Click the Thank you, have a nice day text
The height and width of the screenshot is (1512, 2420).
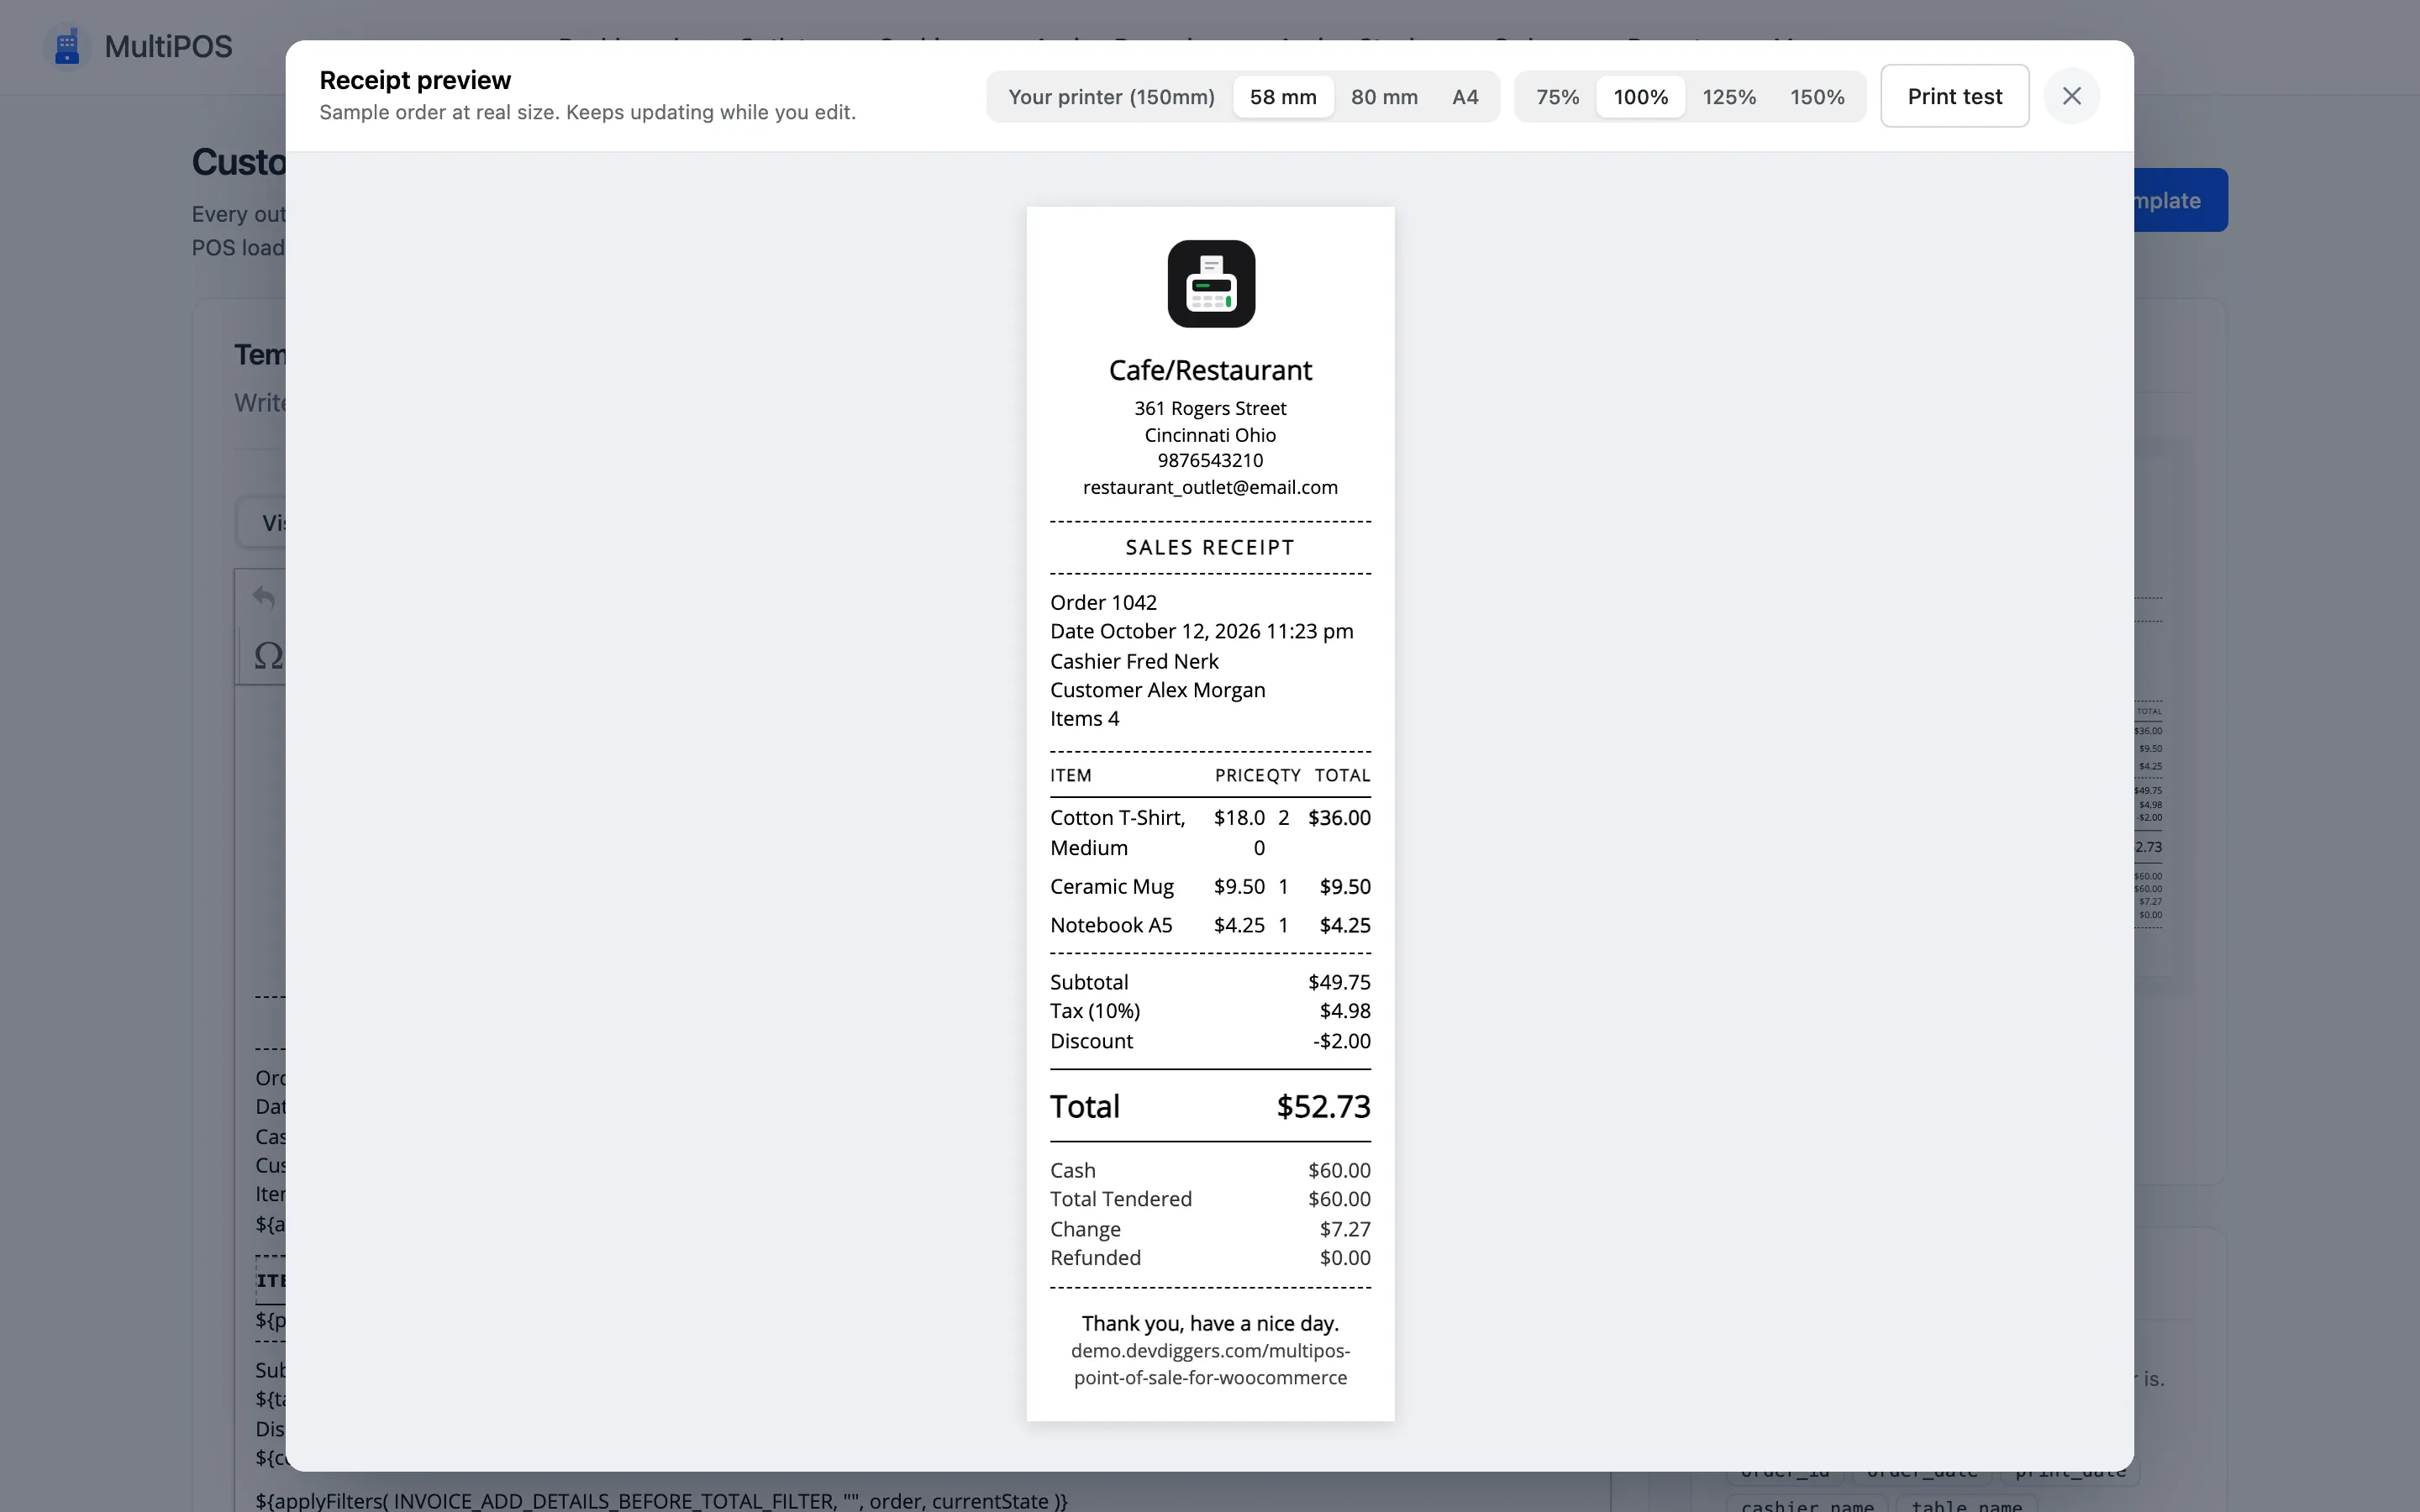click(1210, 1323)
